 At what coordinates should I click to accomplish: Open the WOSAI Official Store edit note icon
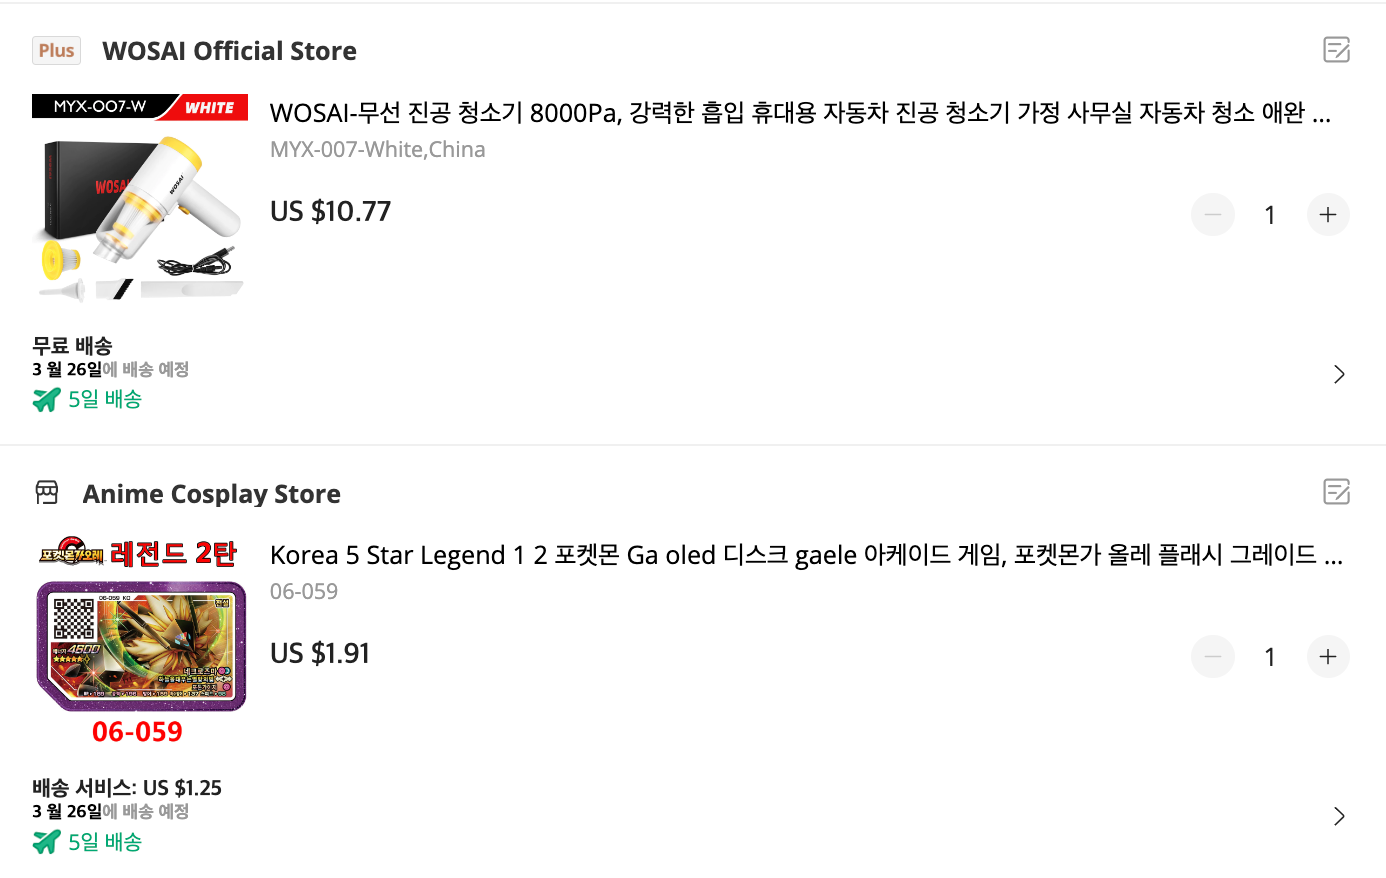pyautogui.click(x=1336, y=49)
